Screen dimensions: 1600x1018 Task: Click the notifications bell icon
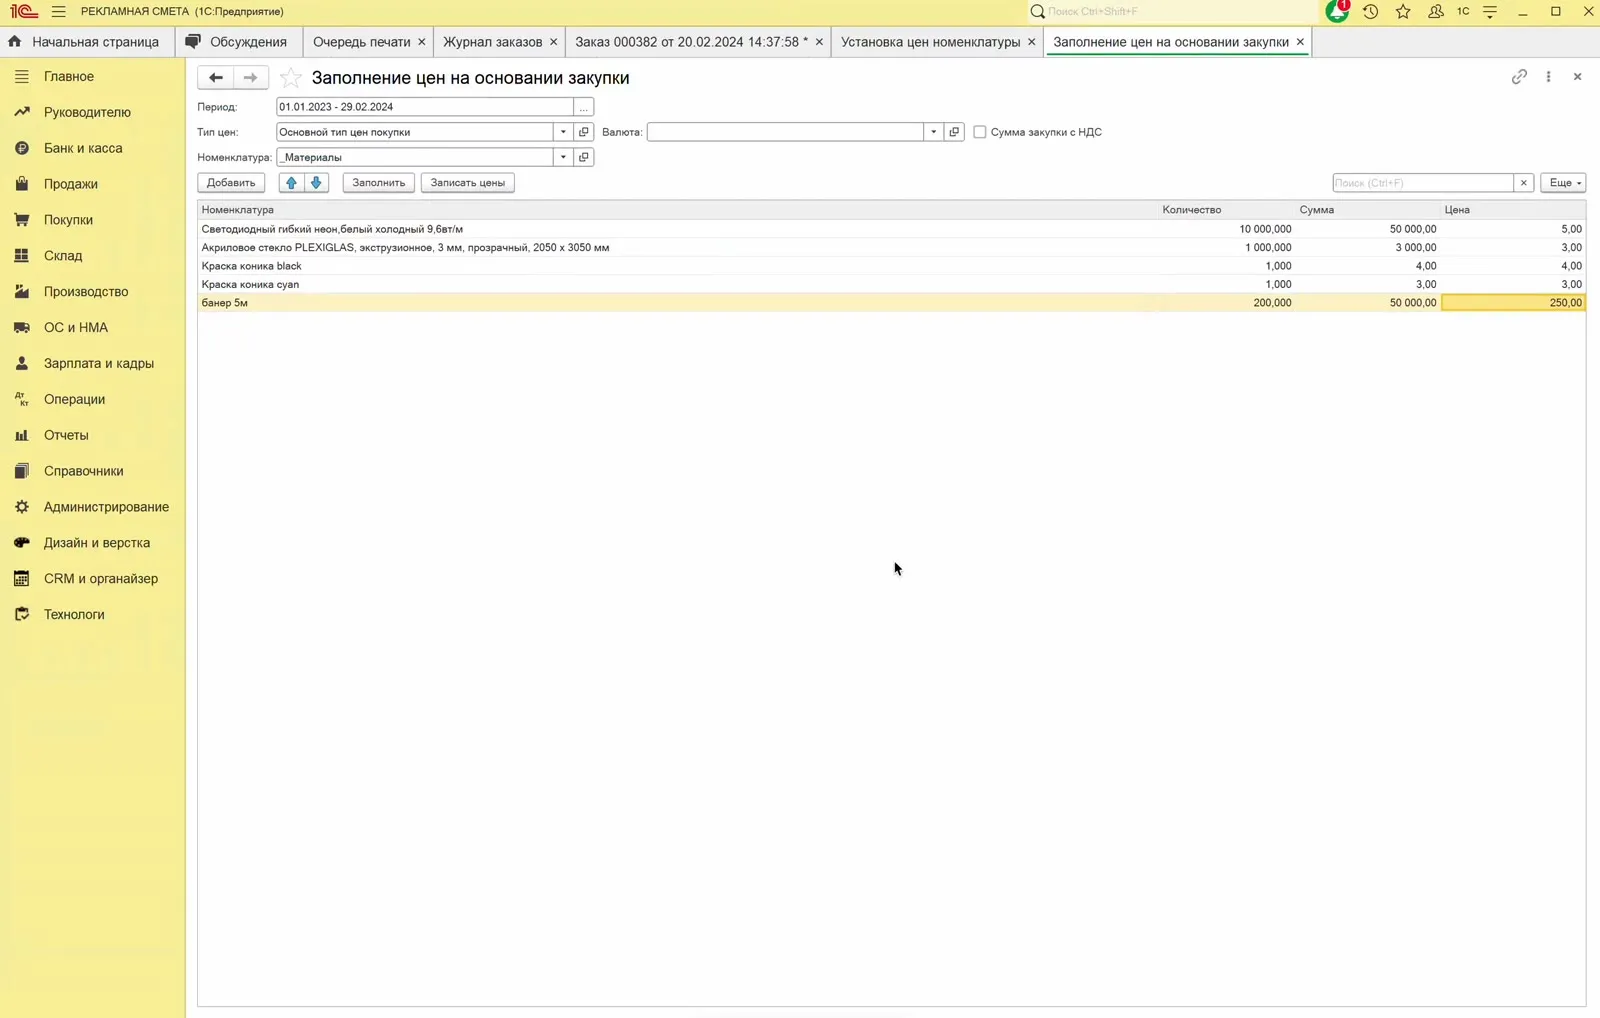point(1337,12)
